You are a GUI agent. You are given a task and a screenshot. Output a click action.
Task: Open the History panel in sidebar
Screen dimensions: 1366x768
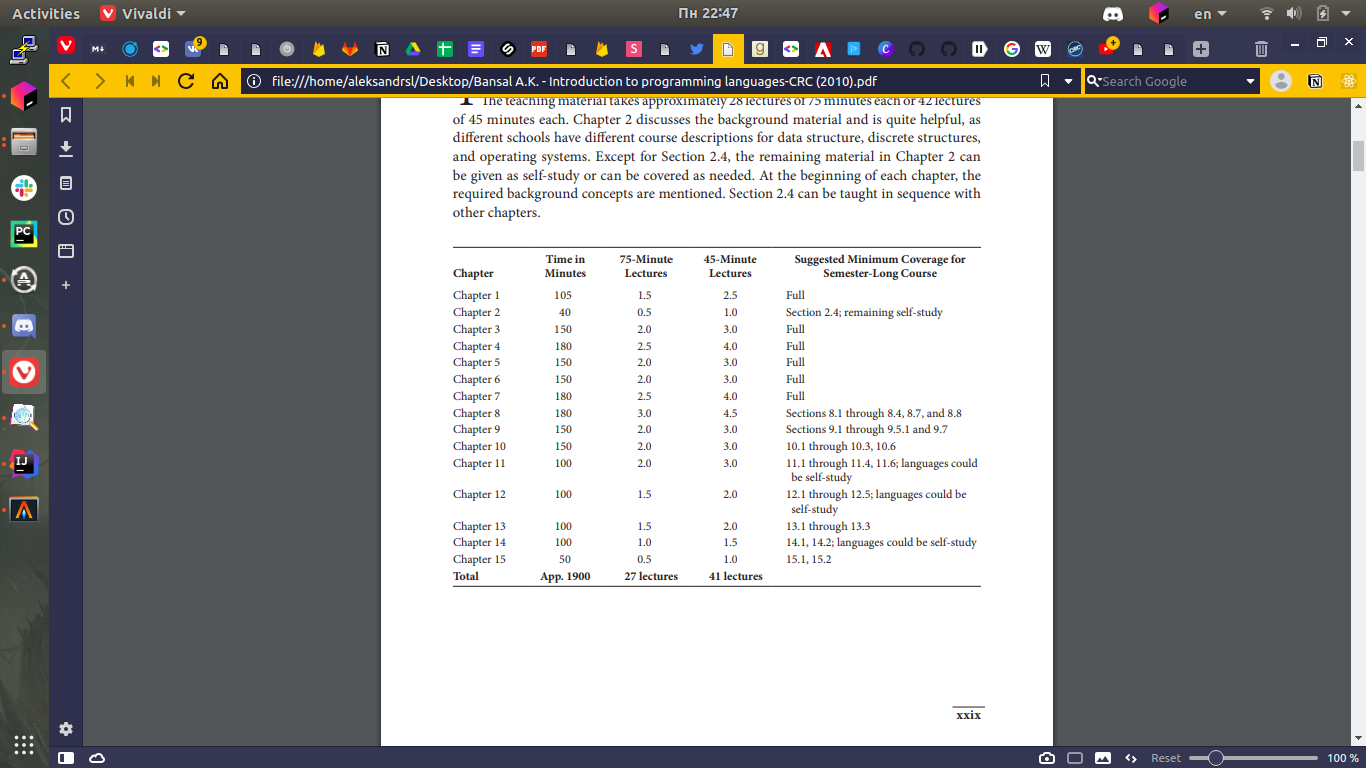[x=66, y=217]
